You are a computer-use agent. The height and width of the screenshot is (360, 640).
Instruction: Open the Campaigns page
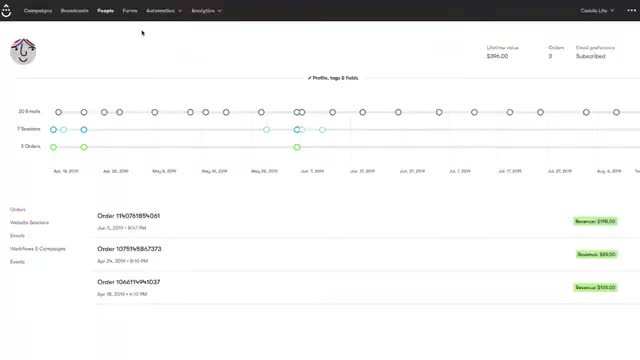tap(38, 11)
